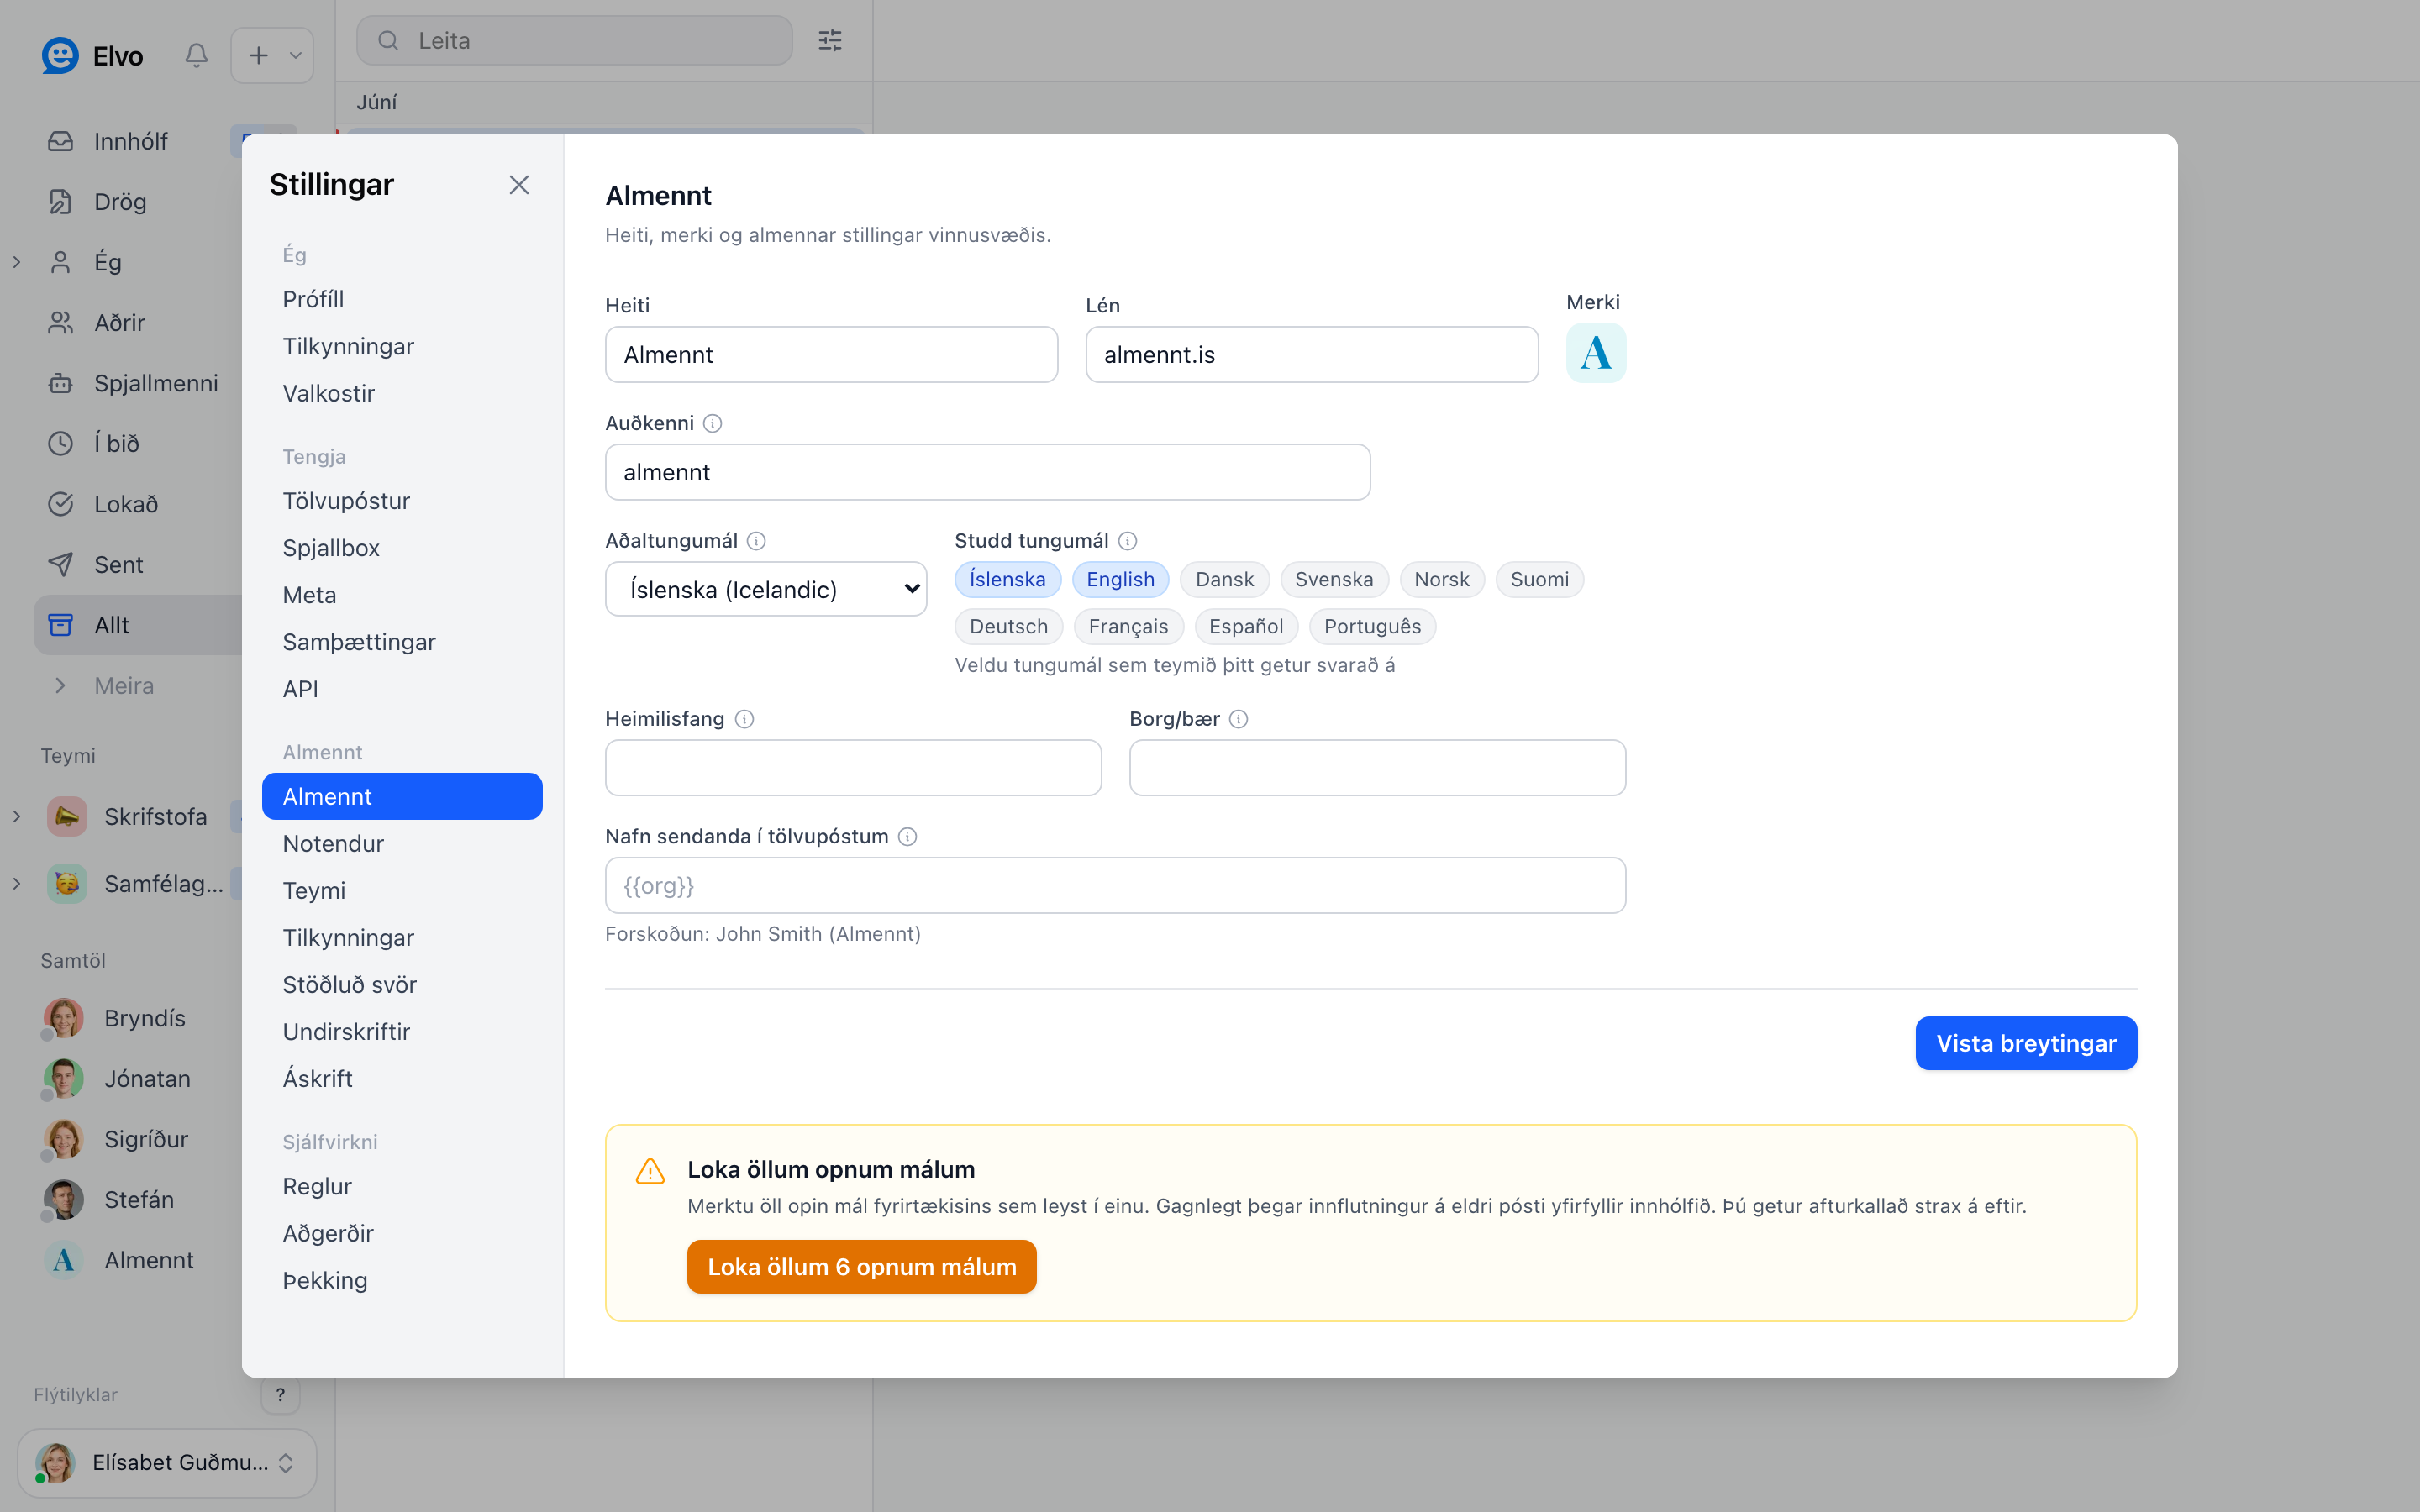The image size is (2420, 1512).
Task: Toggle Svenska supported language
Action: [x=1334, y=579]
